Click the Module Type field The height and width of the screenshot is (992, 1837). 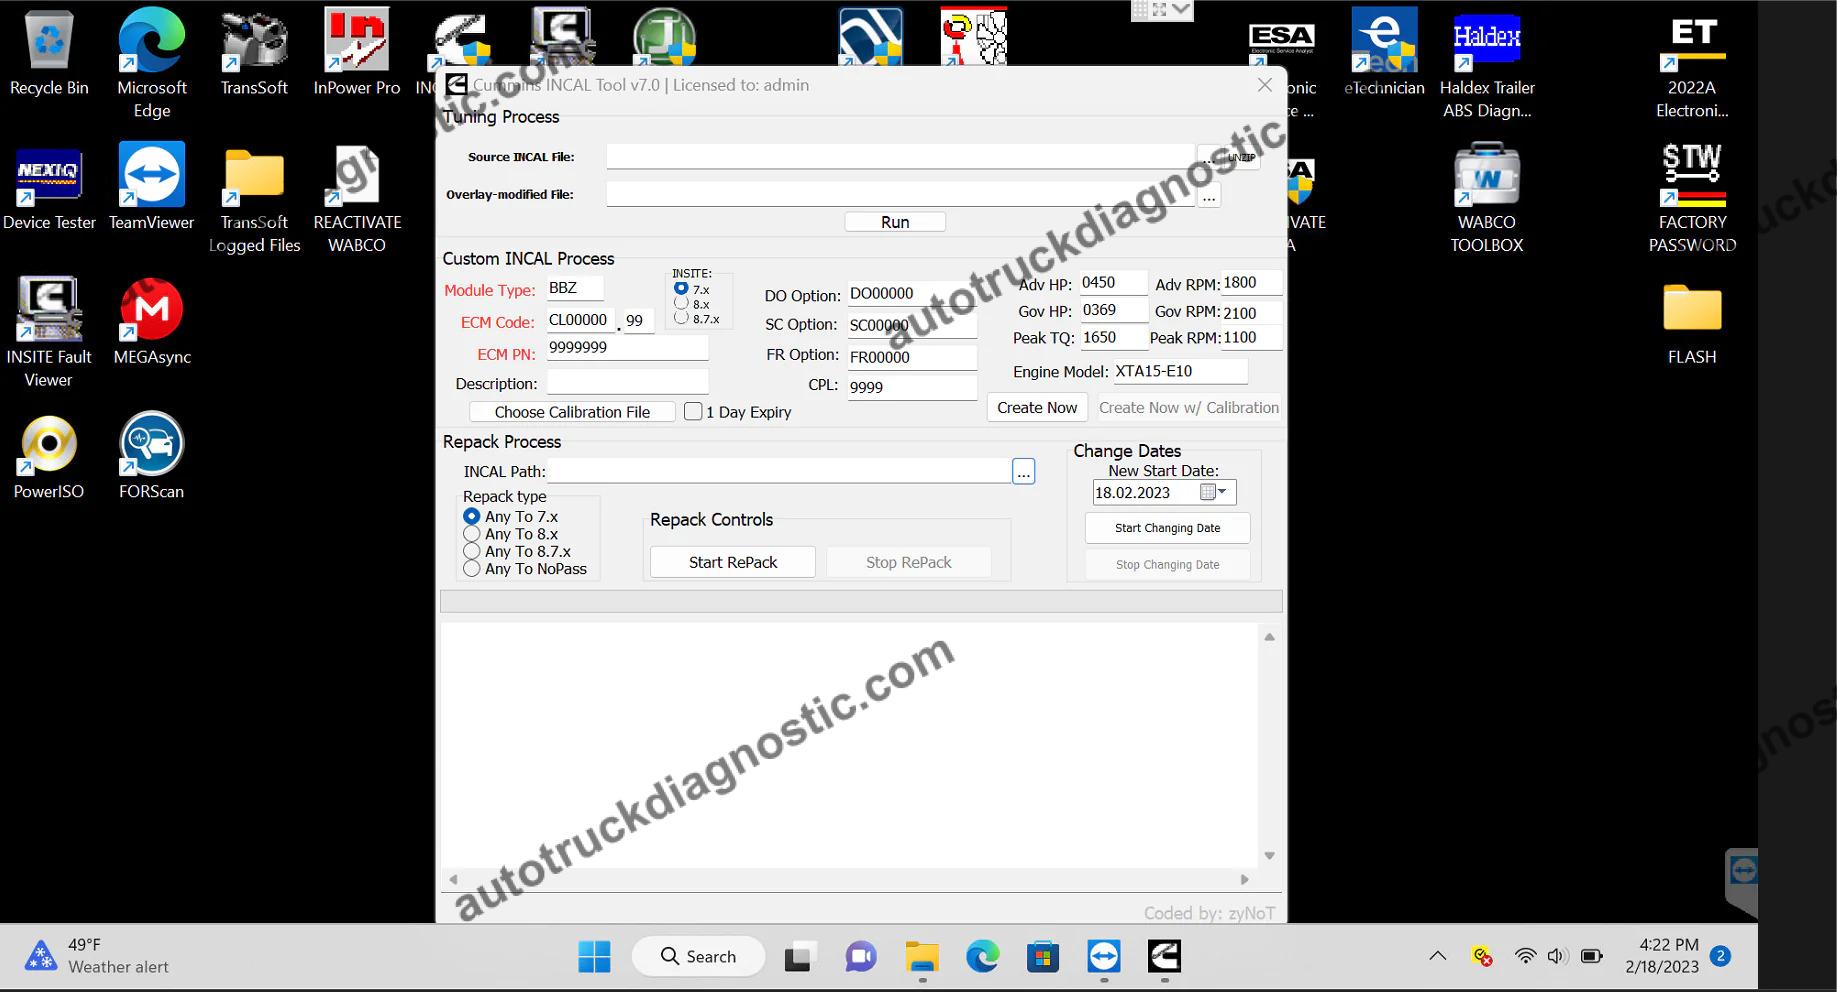pyautogui.click(x=575, y=288)
